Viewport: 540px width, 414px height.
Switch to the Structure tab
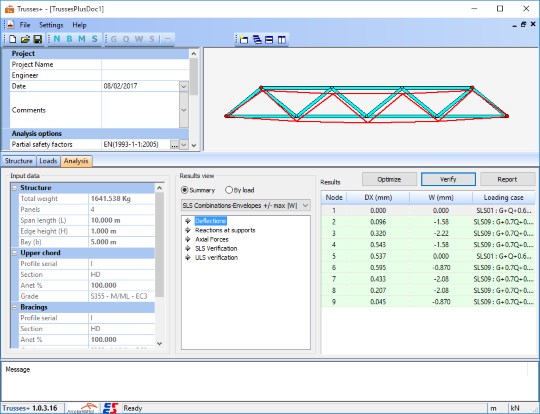pos(19,161)
